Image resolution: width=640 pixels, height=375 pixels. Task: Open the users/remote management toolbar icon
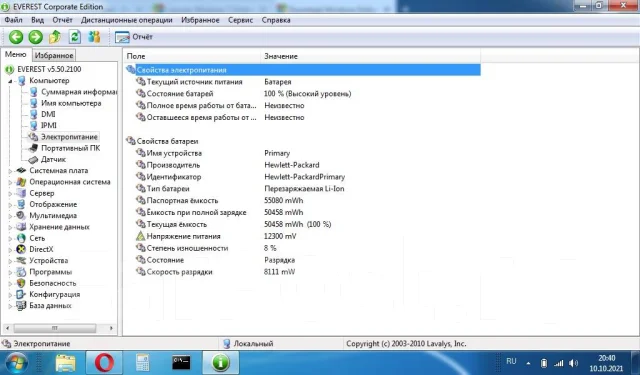tap(94, 37)
